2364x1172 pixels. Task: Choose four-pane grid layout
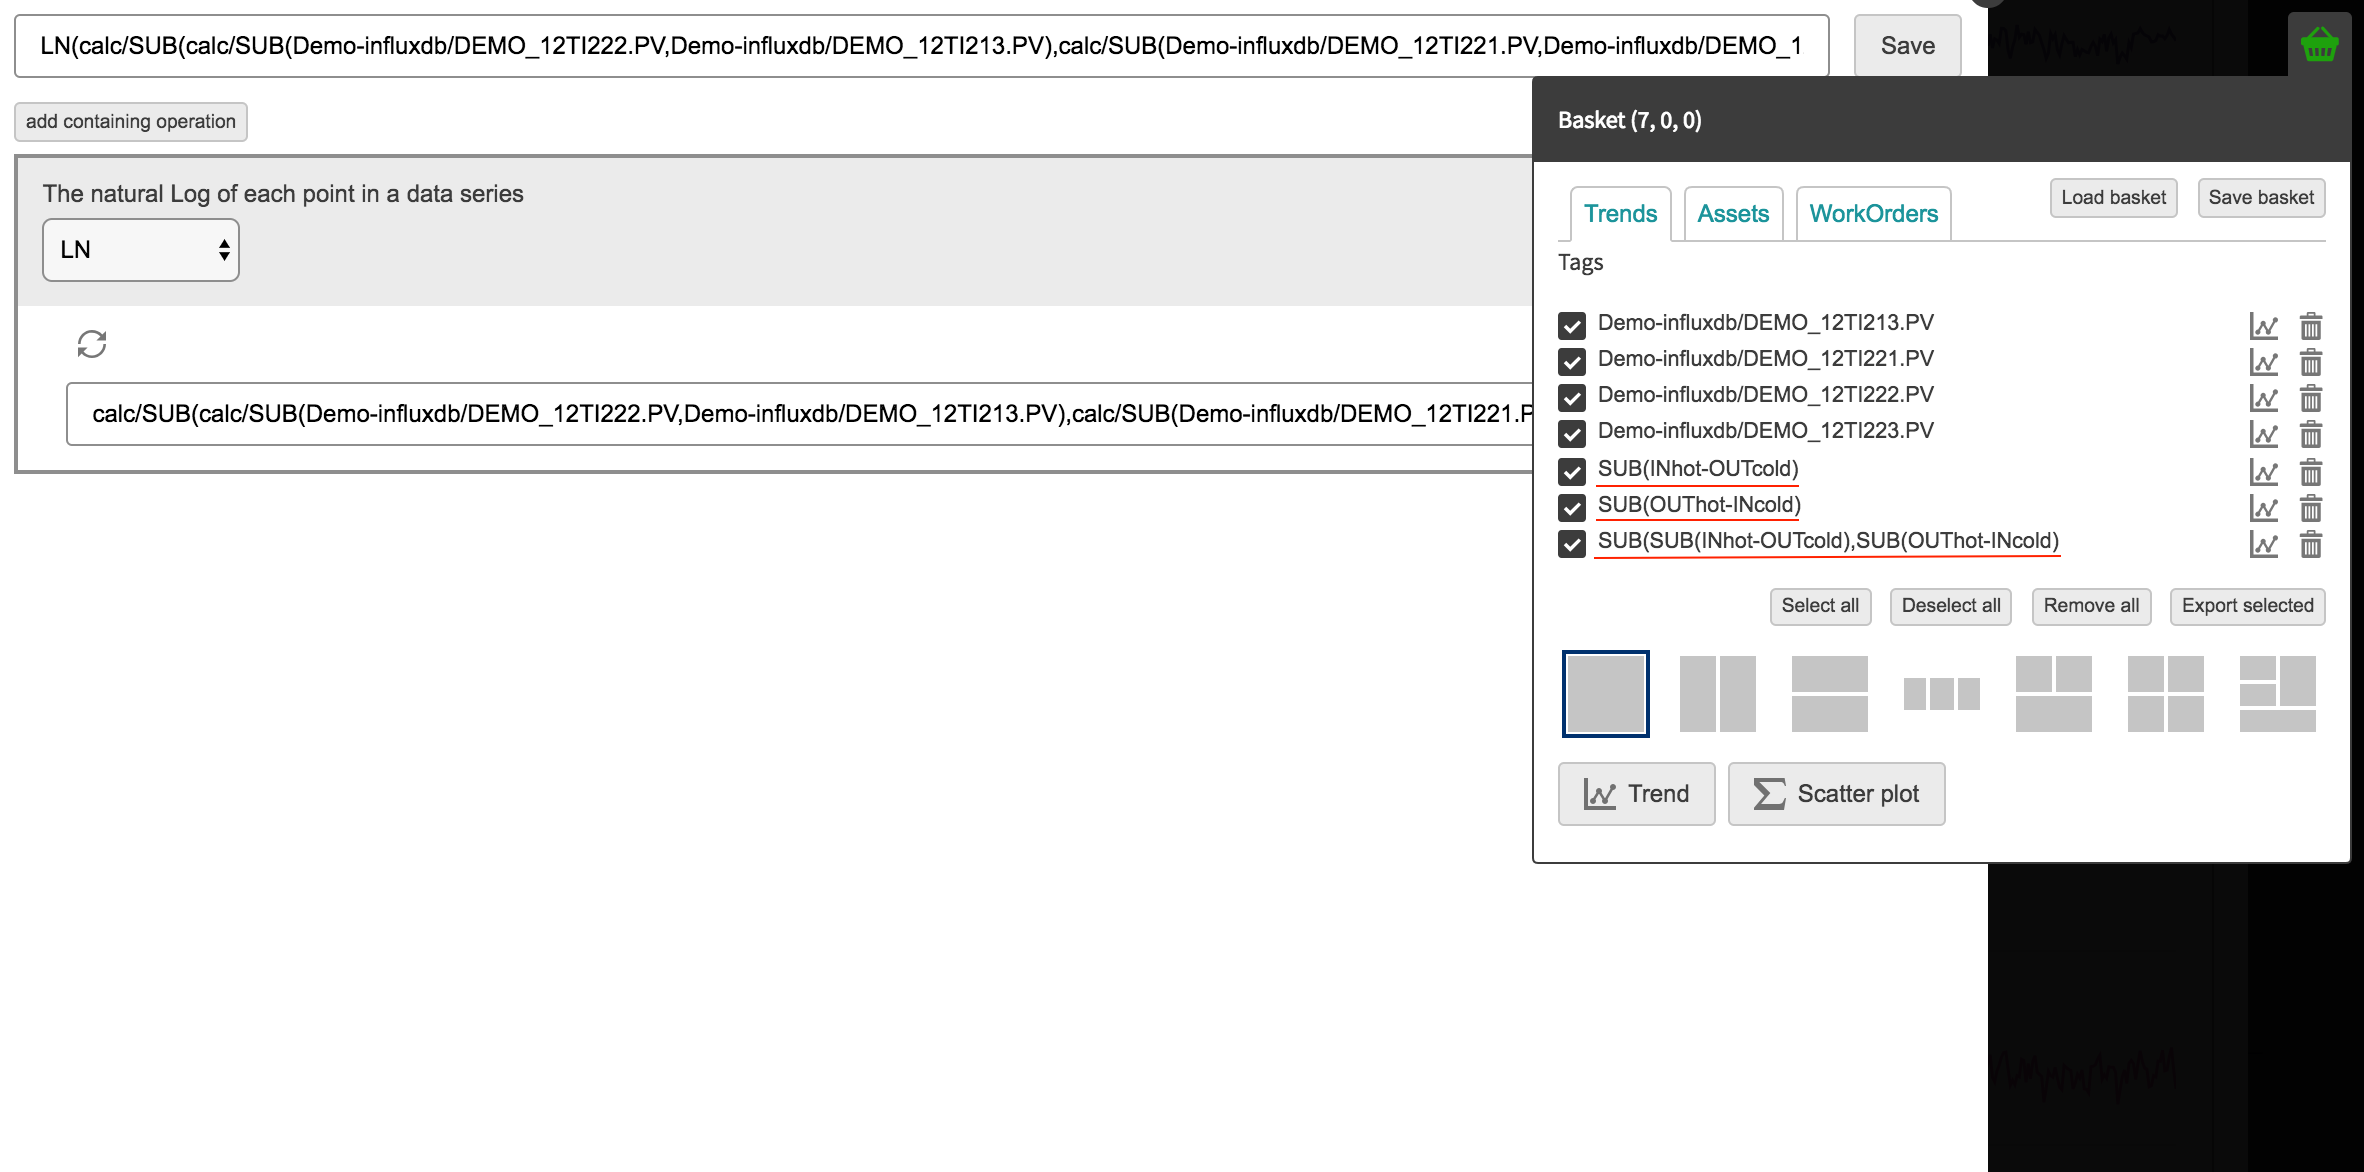point(2166,694)
